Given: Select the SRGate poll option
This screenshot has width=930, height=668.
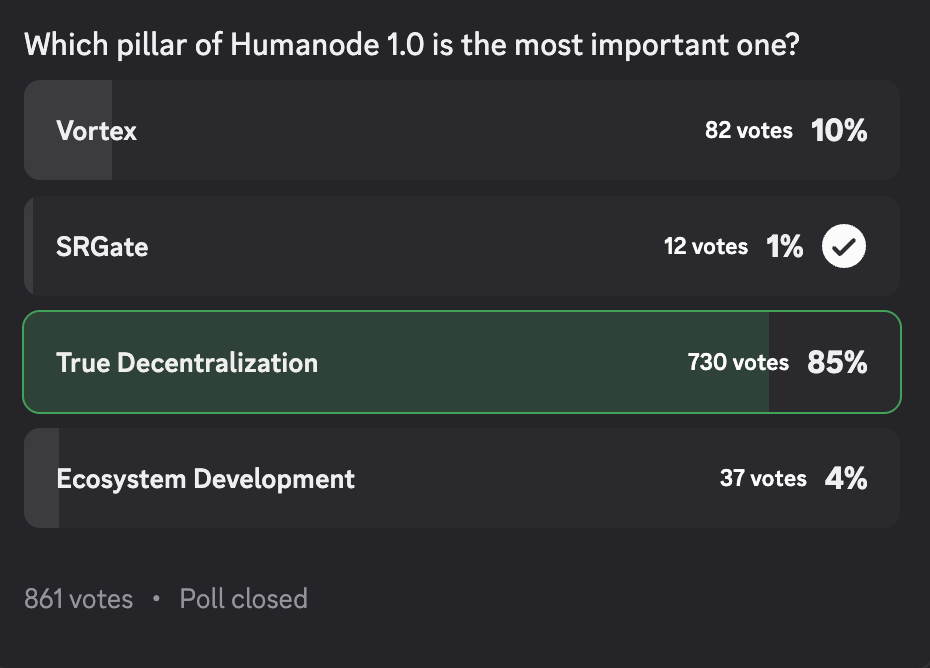Looking at the screenshot, I should 462,246.
